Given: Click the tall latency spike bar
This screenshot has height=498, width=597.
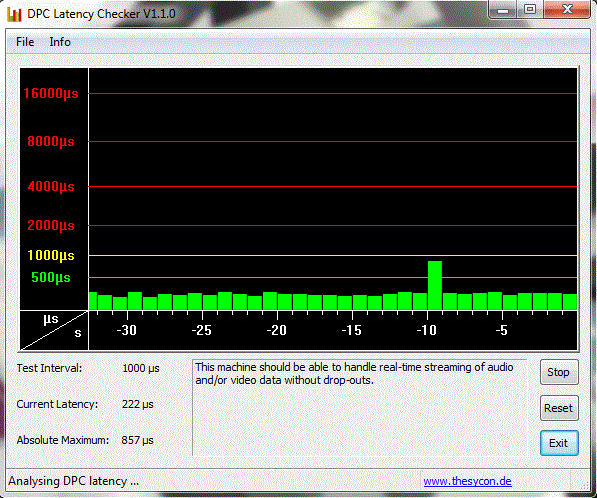Looking at the screenshot, I should coord(435,285).
